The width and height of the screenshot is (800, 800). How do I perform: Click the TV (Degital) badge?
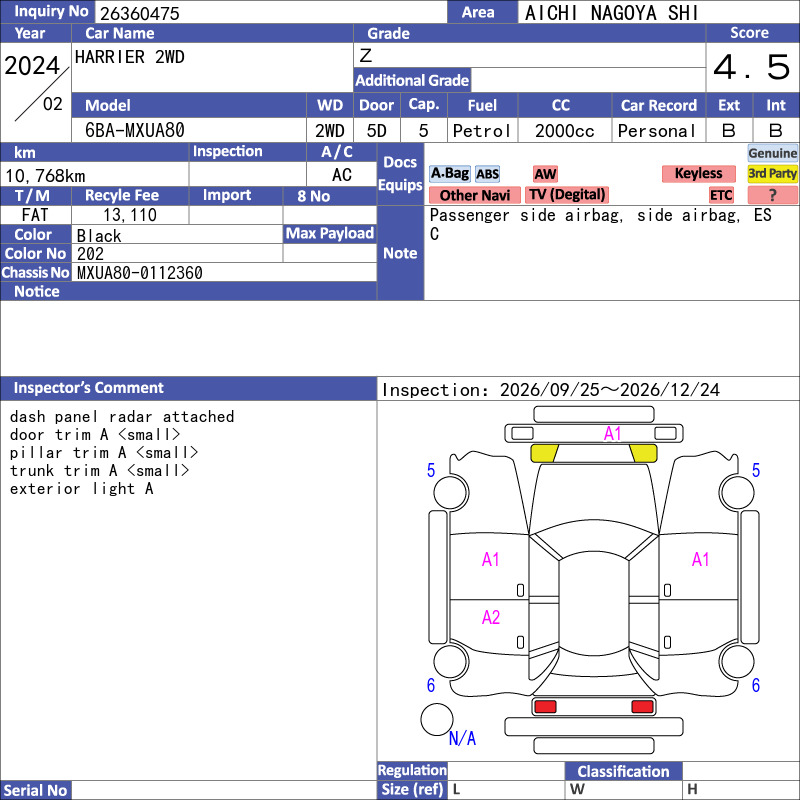pos(567,195)
